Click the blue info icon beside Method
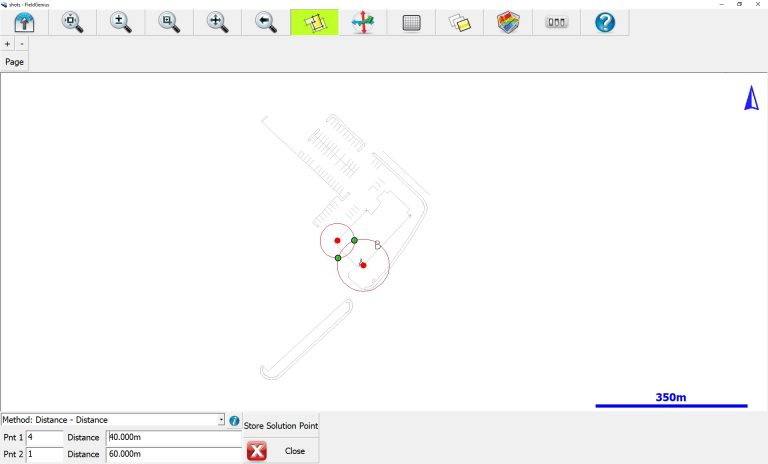 [234, 421]
